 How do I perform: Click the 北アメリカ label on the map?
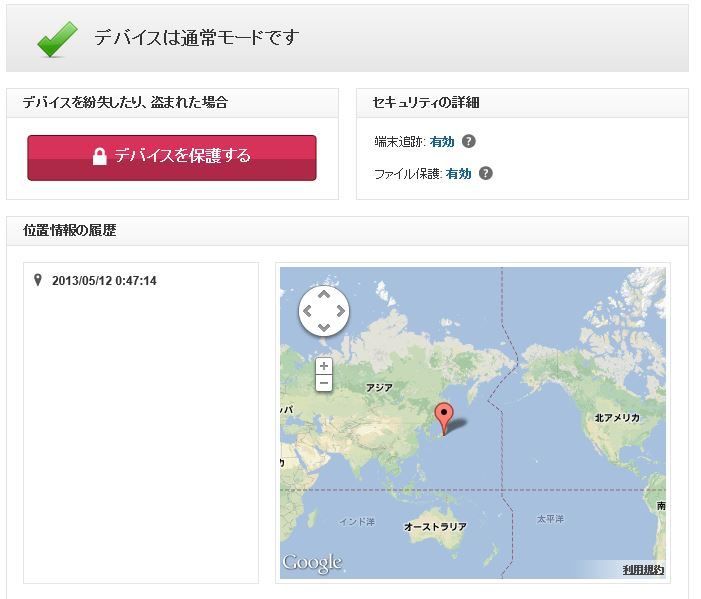point(617,418)
